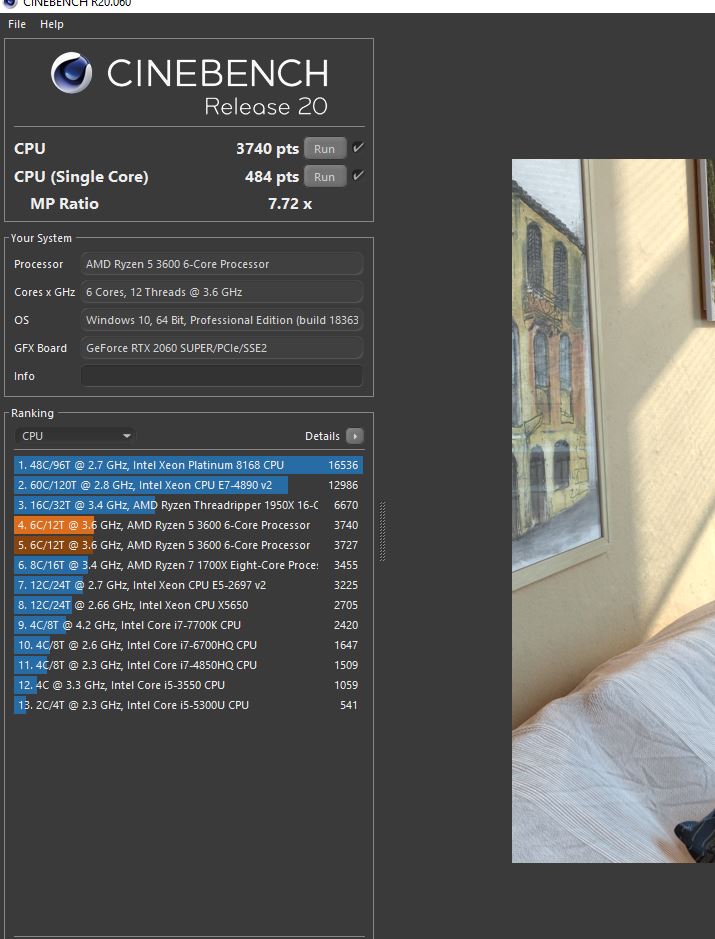Select Ryzen 5 3600 row scoring 3727
Screen dimensions: 715x939
point(188,545)
